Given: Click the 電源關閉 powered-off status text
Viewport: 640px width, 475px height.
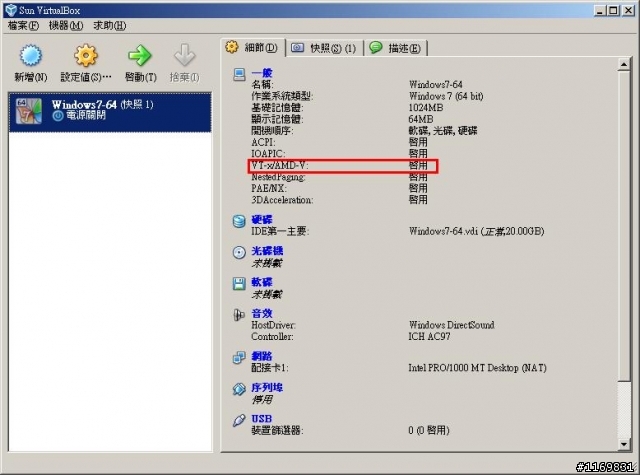Looking at the screenshot, I should click(x=86, y=115).
